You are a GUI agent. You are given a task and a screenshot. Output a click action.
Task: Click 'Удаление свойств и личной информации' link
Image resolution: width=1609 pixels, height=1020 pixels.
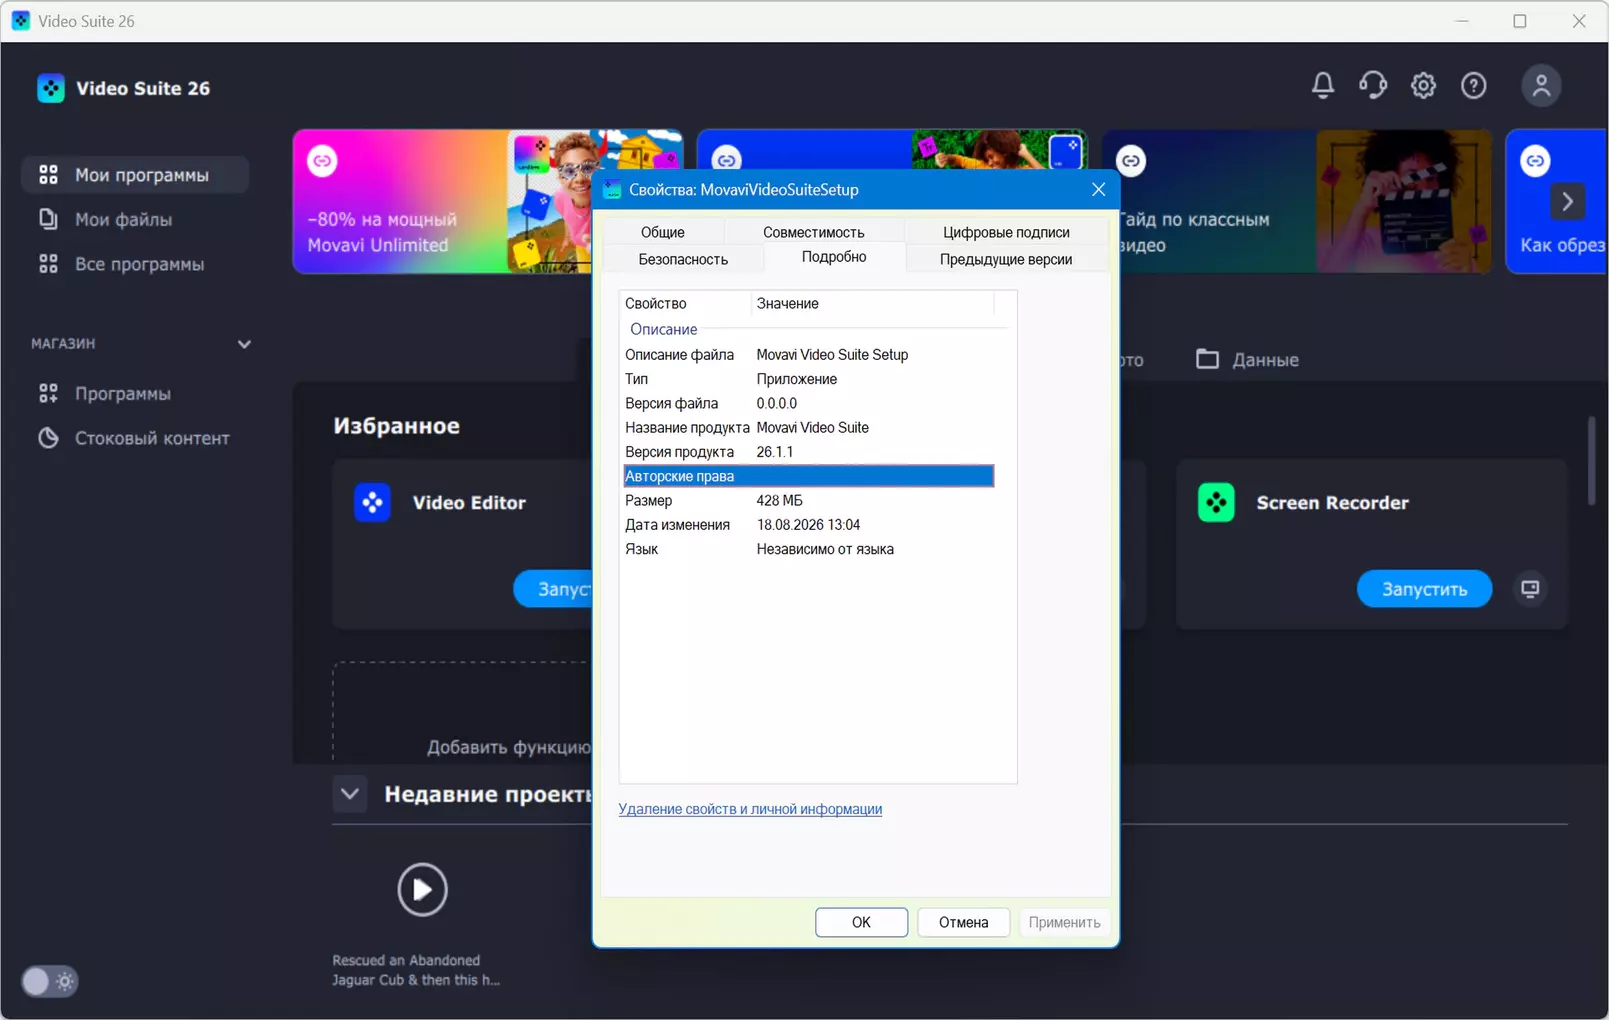pyautogui.click(x=750, y=809)
